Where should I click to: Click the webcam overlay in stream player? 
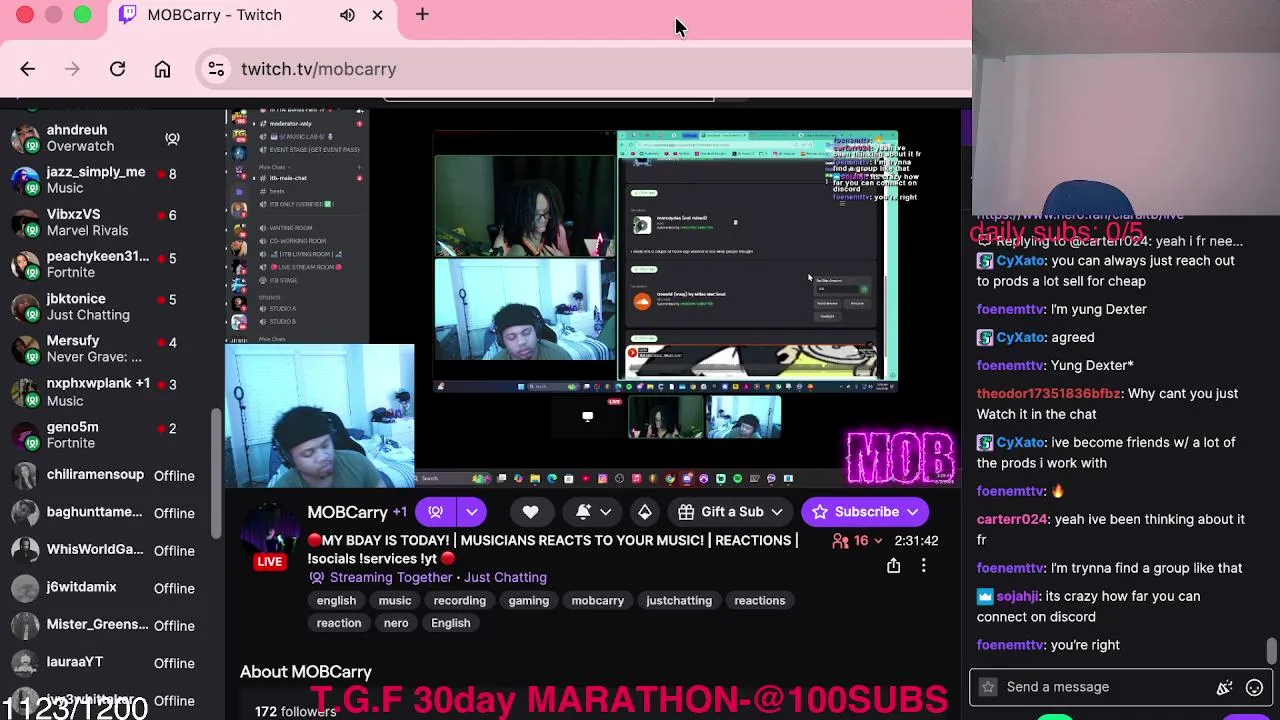320,415
